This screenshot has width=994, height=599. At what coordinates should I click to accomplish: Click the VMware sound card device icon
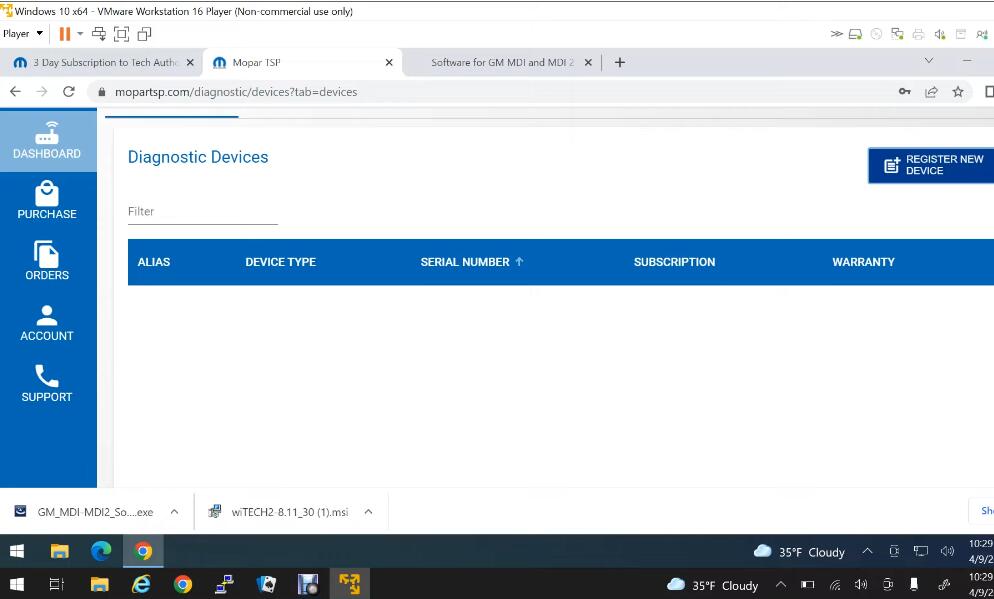click(x=939, y=34)
